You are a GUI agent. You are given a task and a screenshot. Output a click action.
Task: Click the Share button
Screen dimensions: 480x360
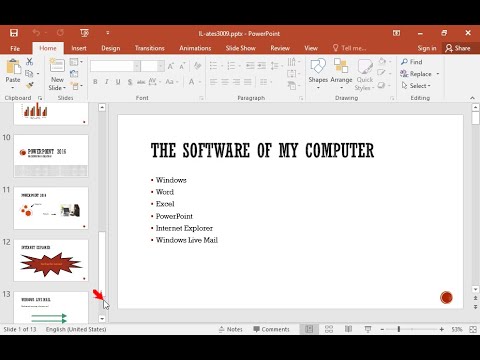(x=458, y=48)
